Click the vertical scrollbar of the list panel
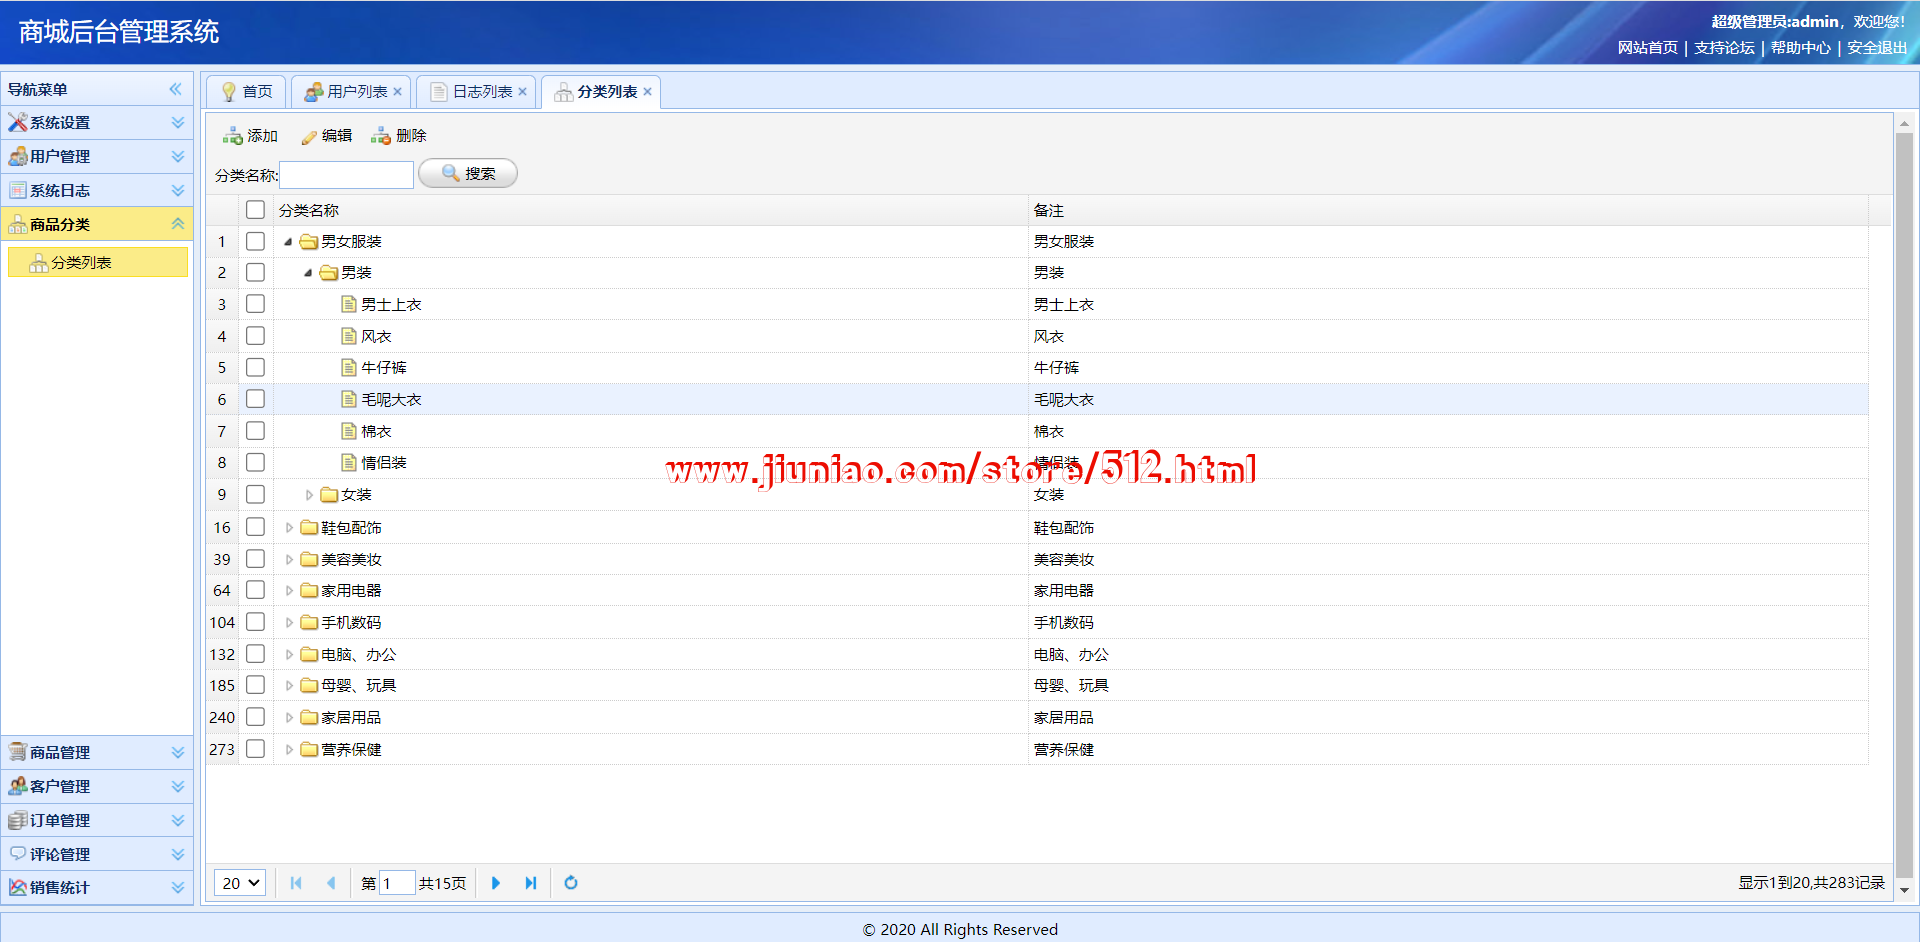The height and width of the screenshot is (942, 1920). 1904,500
